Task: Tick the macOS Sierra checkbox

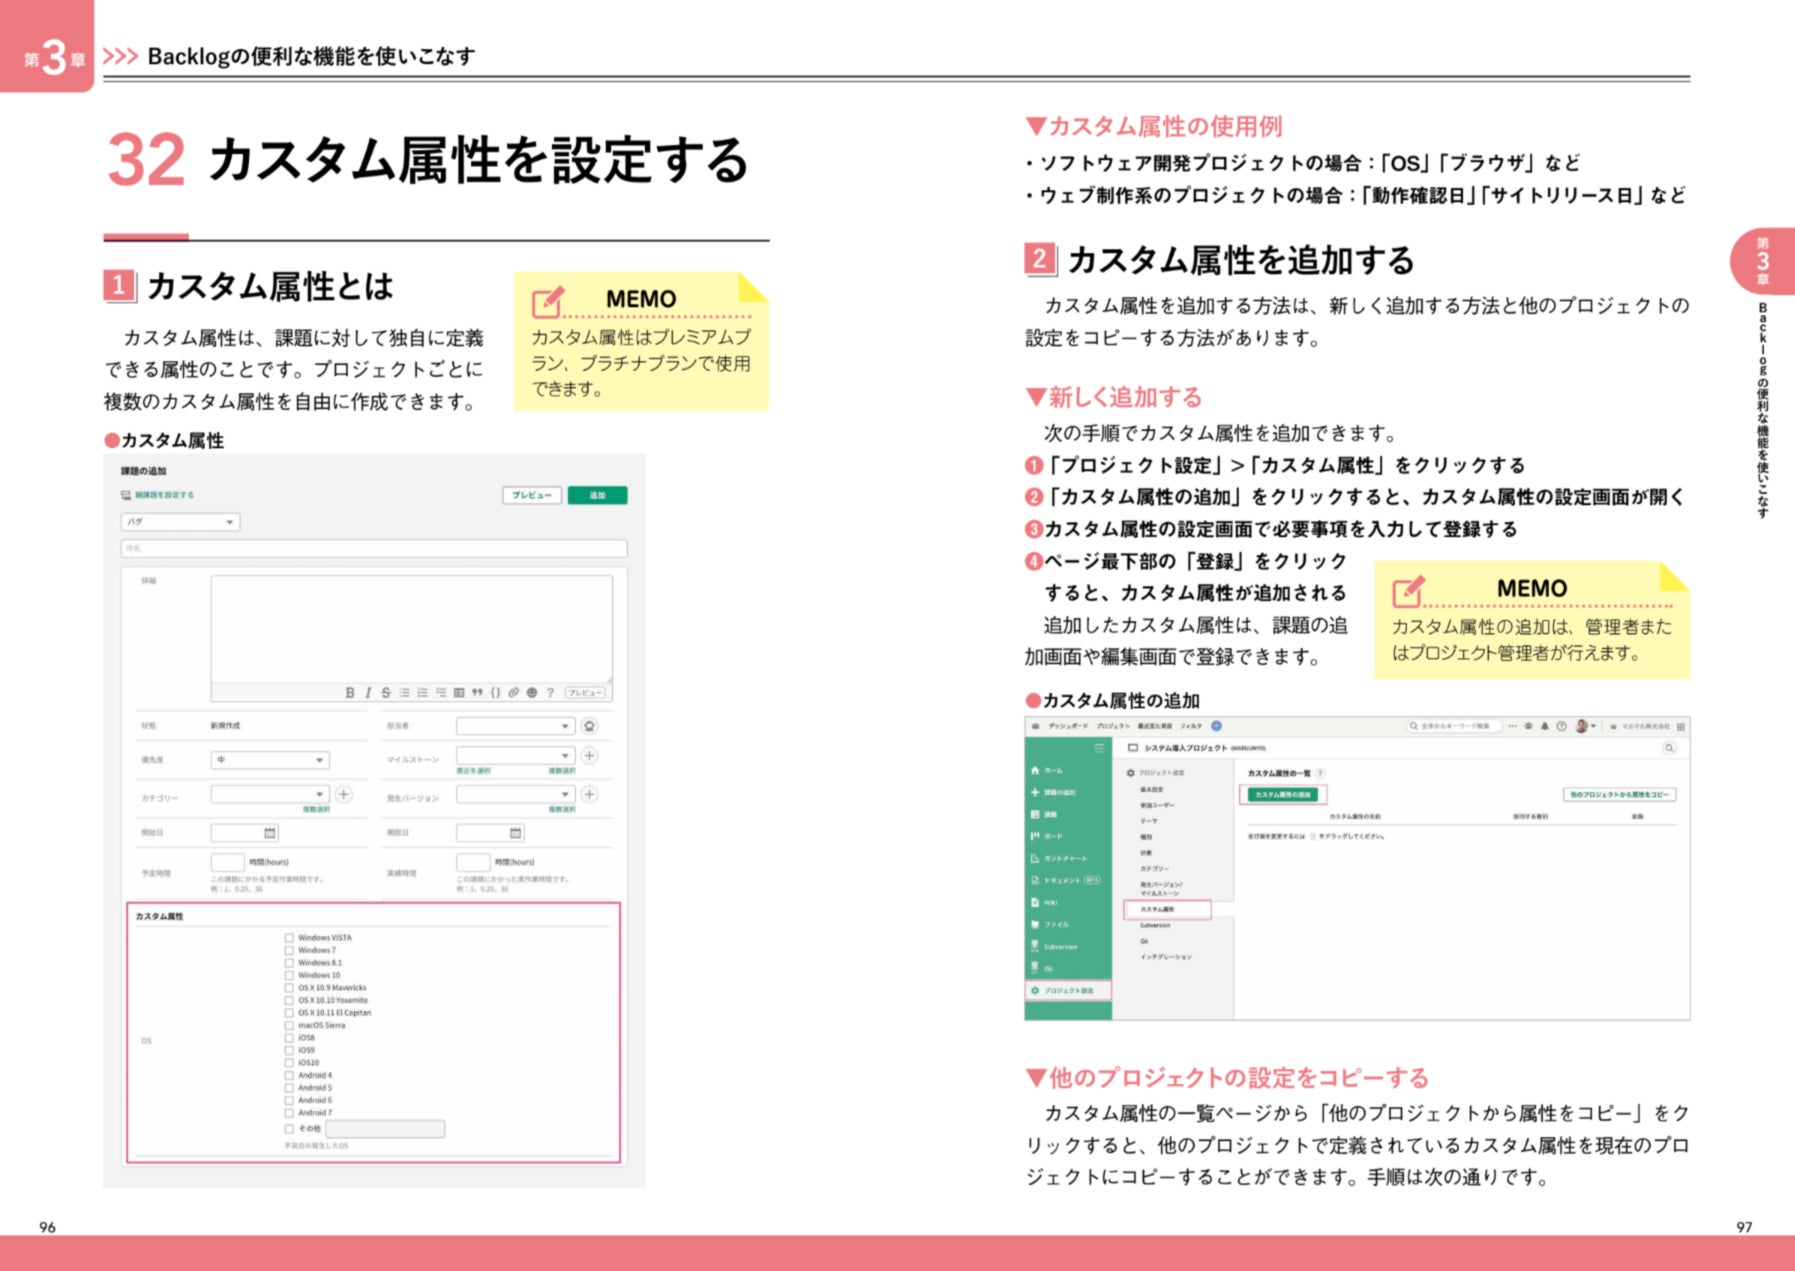Action: pos(289,1025)
